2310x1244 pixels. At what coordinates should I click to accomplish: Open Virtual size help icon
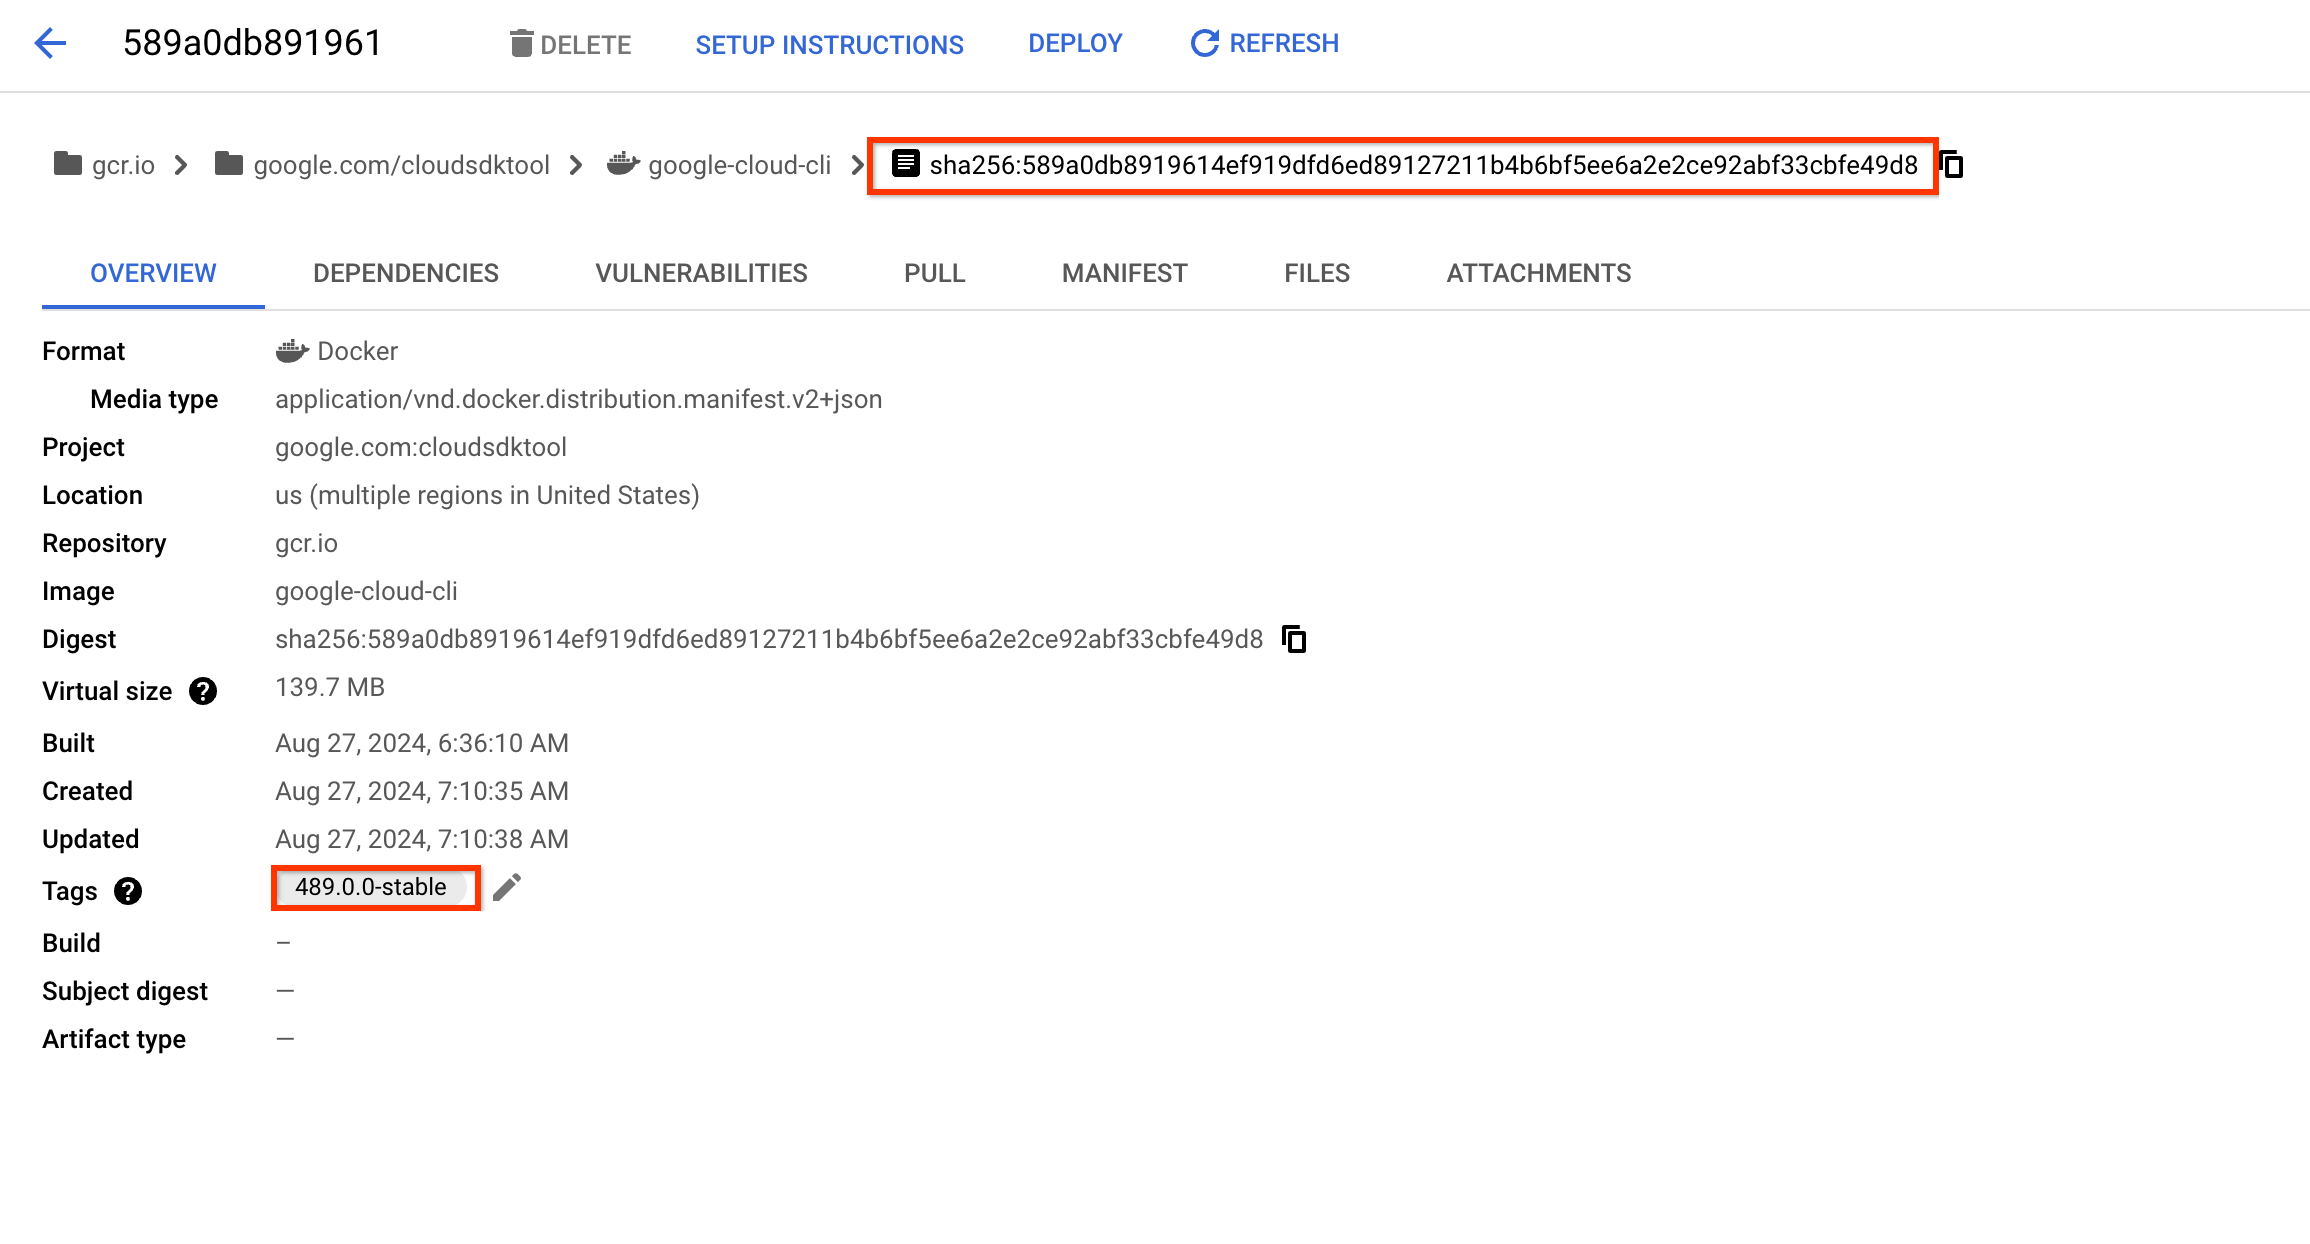(x=203, y=691)
